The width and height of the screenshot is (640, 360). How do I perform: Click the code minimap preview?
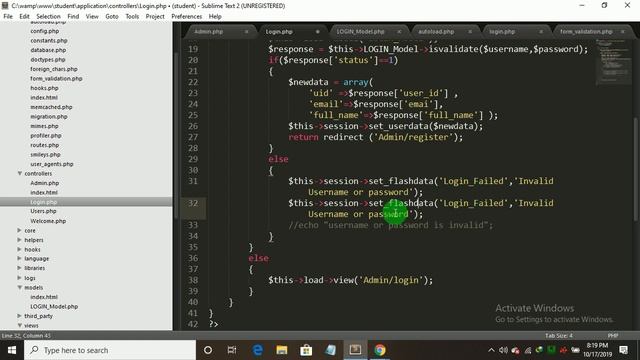pyautogui.click(x=613, y=61)
